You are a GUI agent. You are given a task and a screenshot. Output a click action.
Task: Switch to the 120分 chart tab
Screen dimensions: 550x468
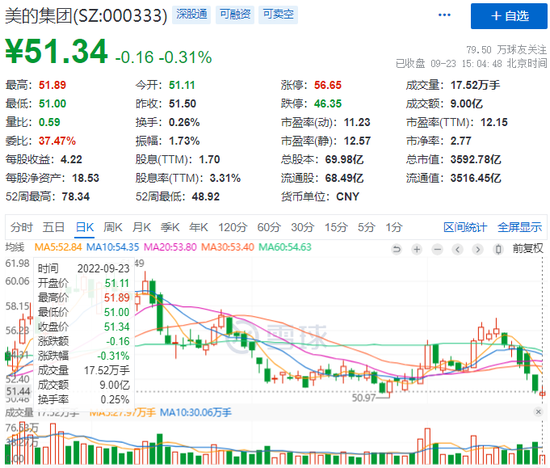pyautogui.click(x=233, y=227)
